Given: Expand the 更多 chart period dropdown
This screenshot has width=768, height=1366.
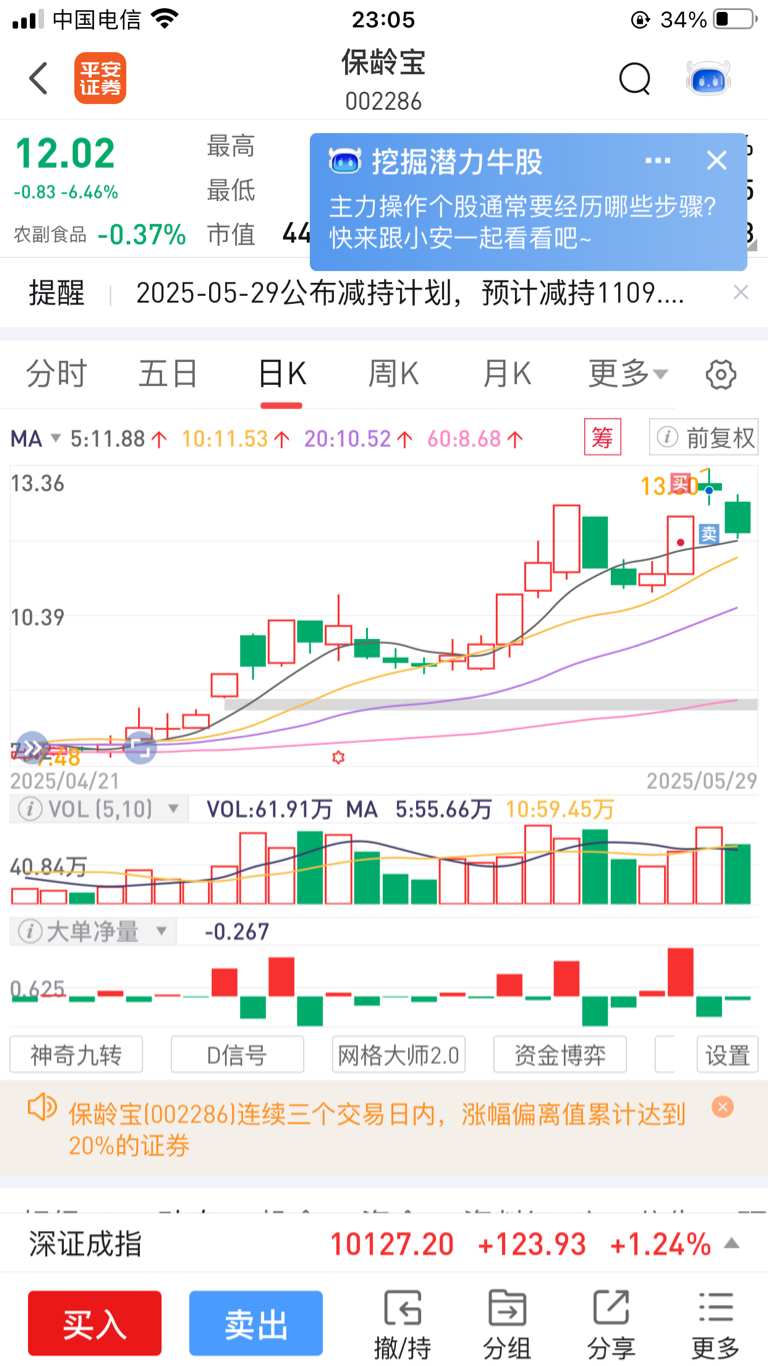Looking at the screenshot, I should tap(628, 374).
